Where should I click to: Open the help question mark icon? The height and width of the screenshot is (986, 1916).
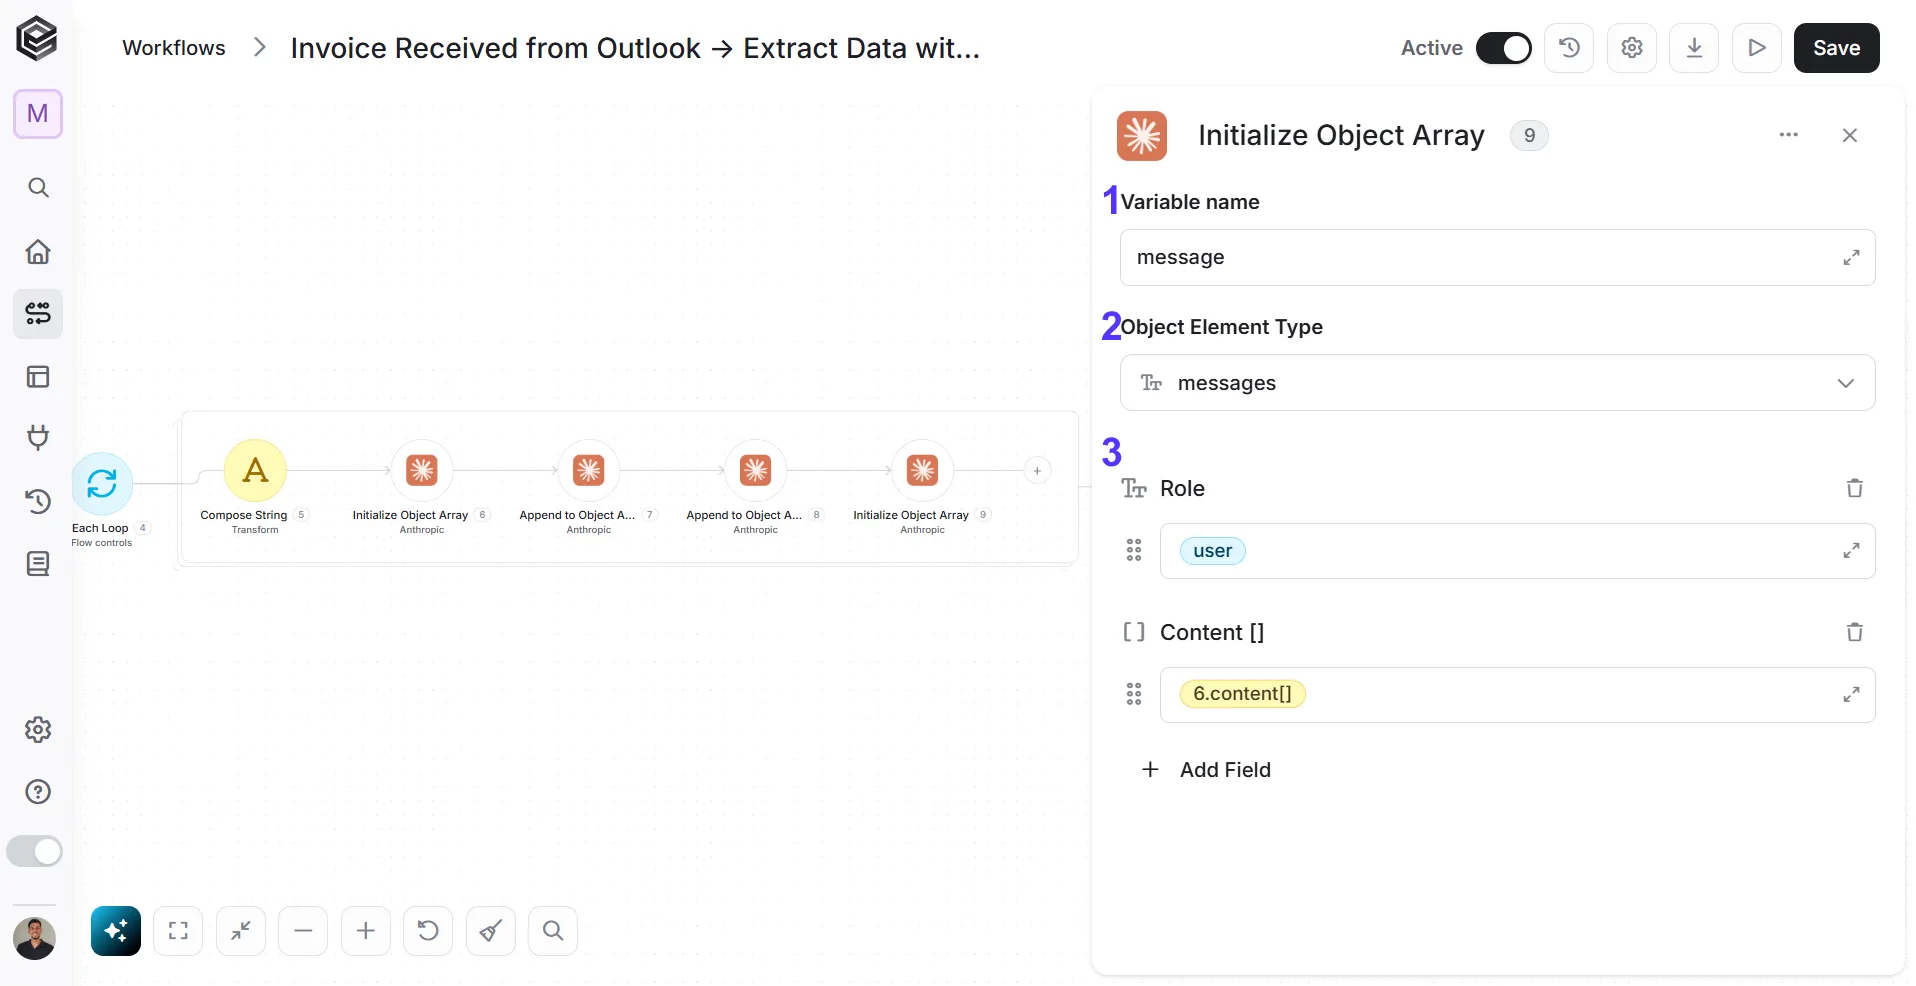tap(38, 792)
